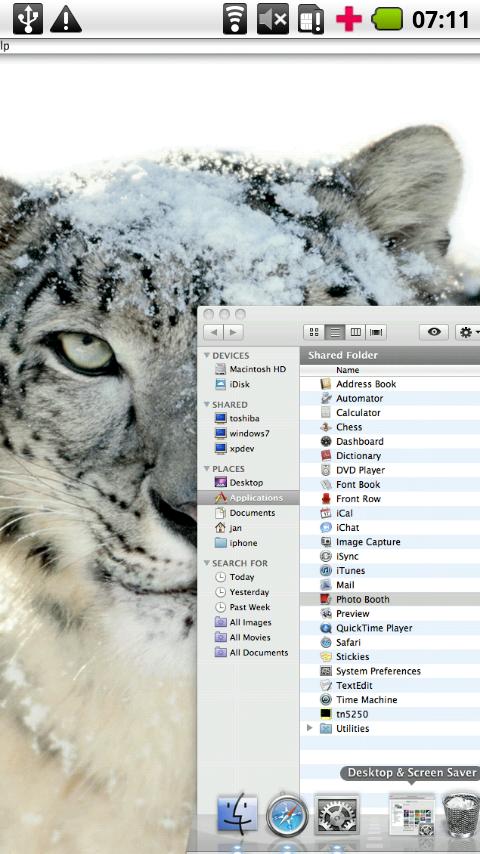Select Address Book in list
This screenshot has height=854, width=480.
tap(390, 384)
